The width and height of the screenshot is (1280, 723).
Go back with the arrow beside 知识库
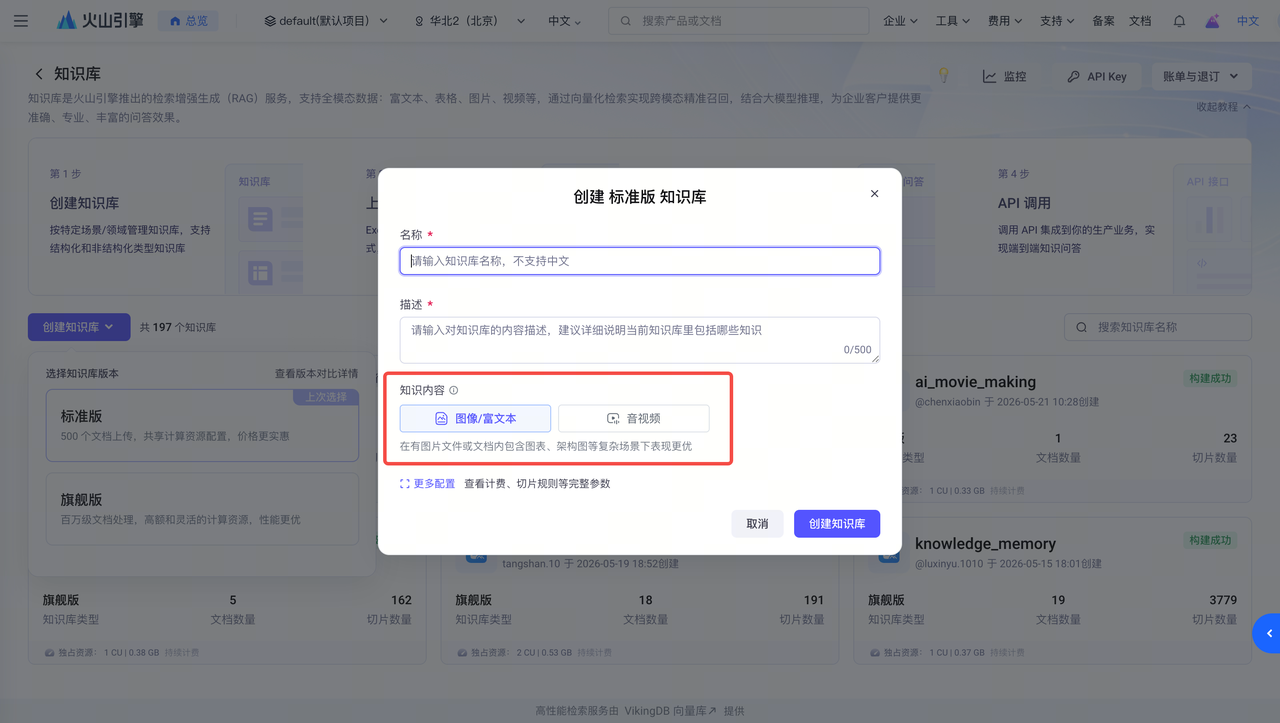[x=39, y=74]
